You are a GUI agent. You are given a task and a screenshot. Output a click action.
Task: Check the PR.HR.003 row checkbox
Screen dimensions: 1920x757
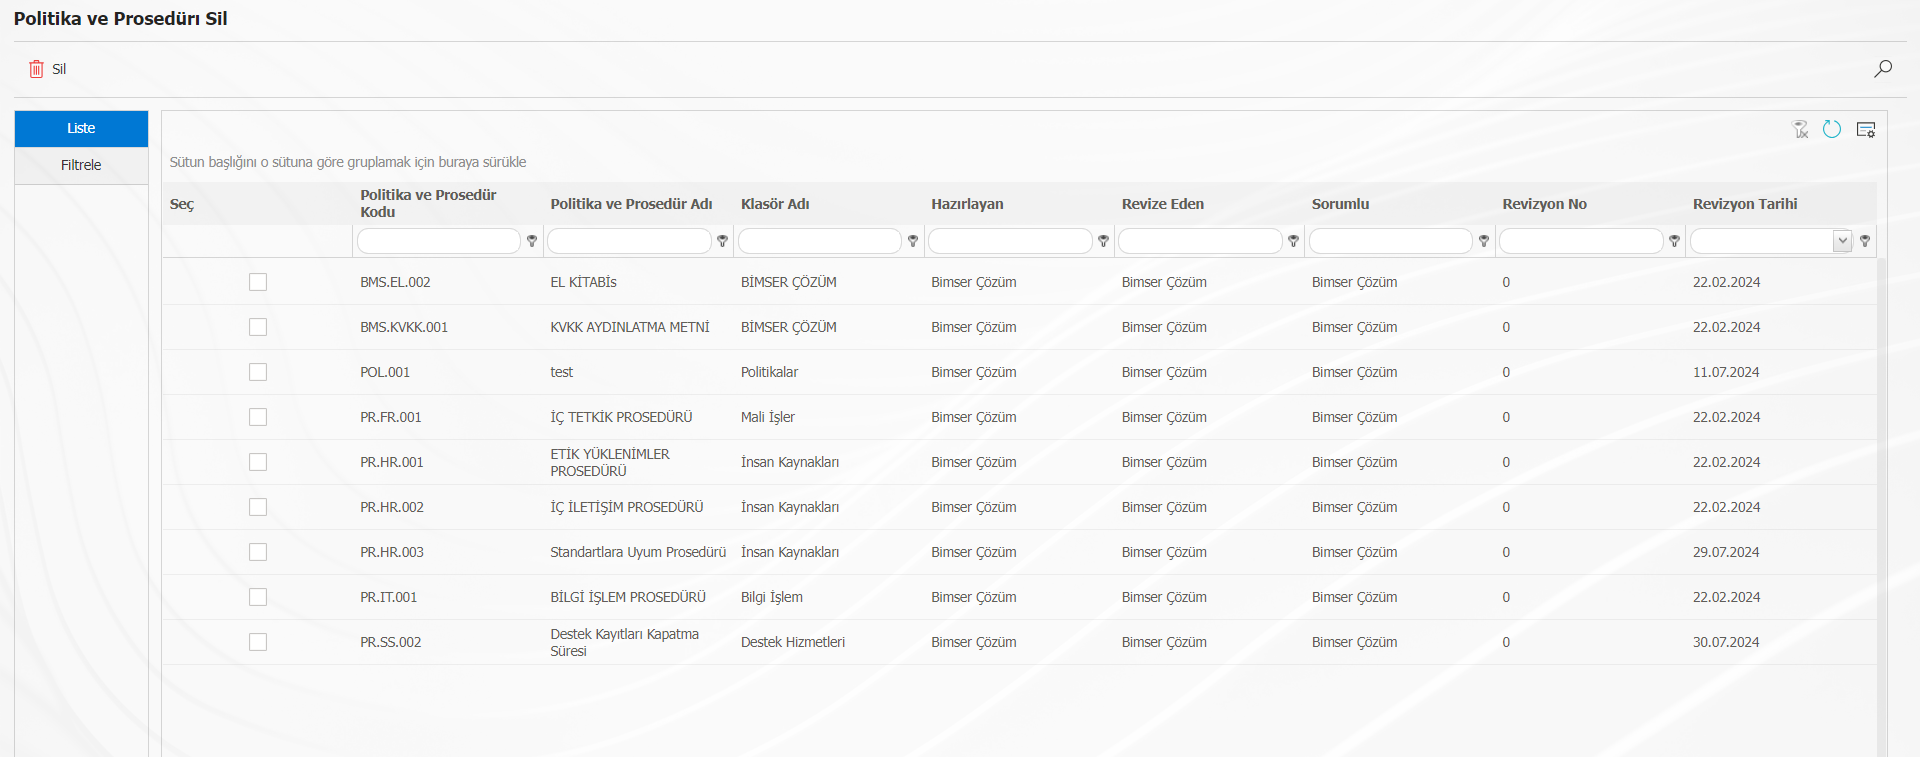[x=258, y=552]
